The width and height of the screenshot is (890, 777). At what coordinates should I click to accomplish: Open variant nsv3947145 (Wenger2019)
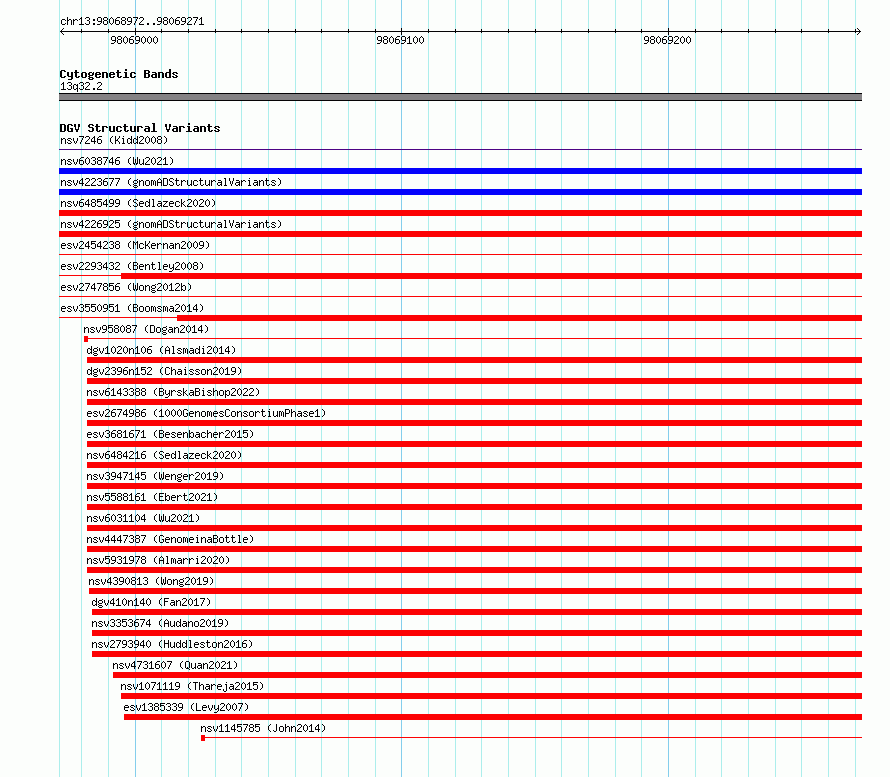pos(155,476)
